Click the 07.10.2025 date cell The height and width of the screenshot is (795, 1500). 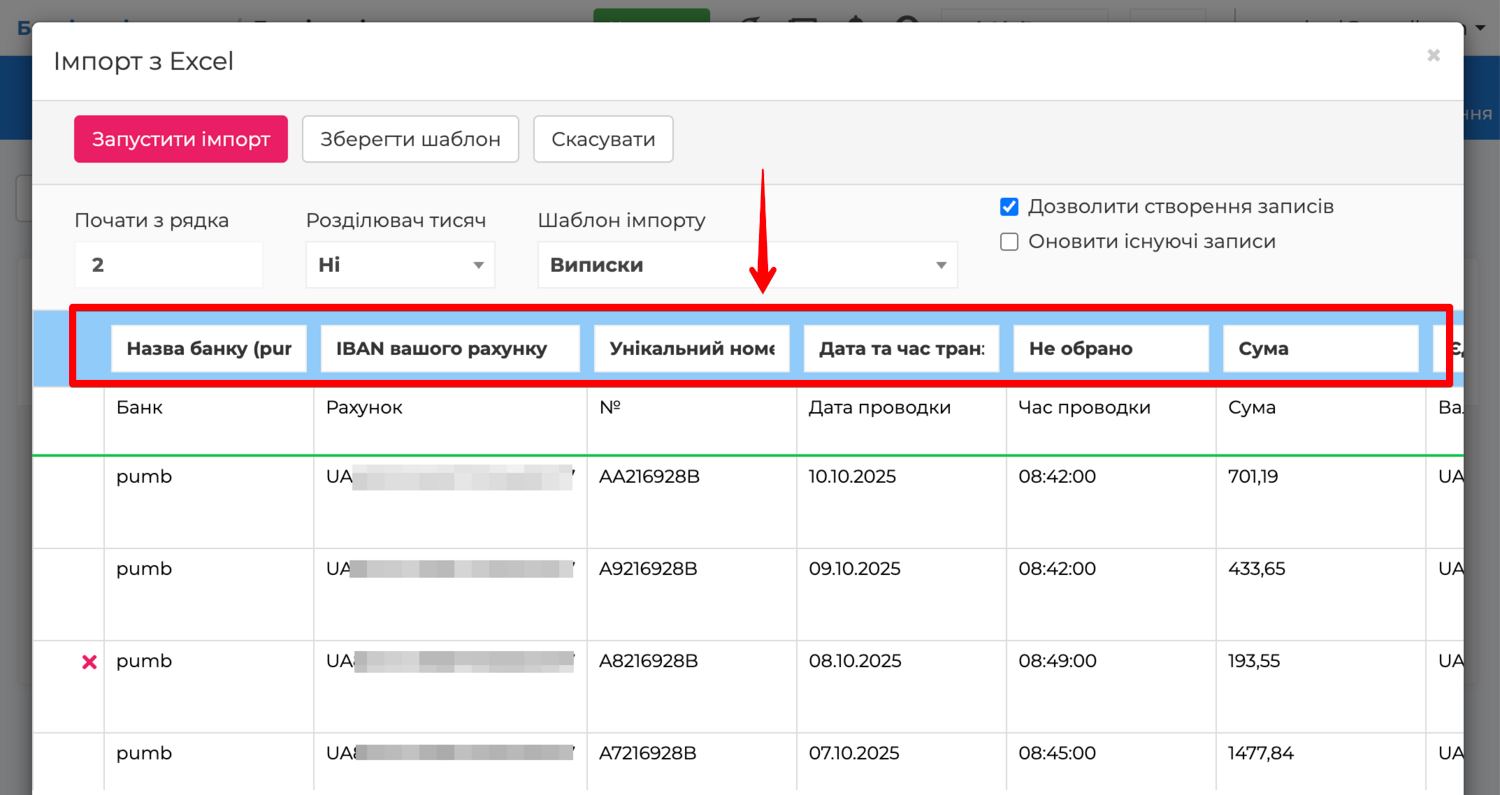pyautogui.click(x=854, y=753)
